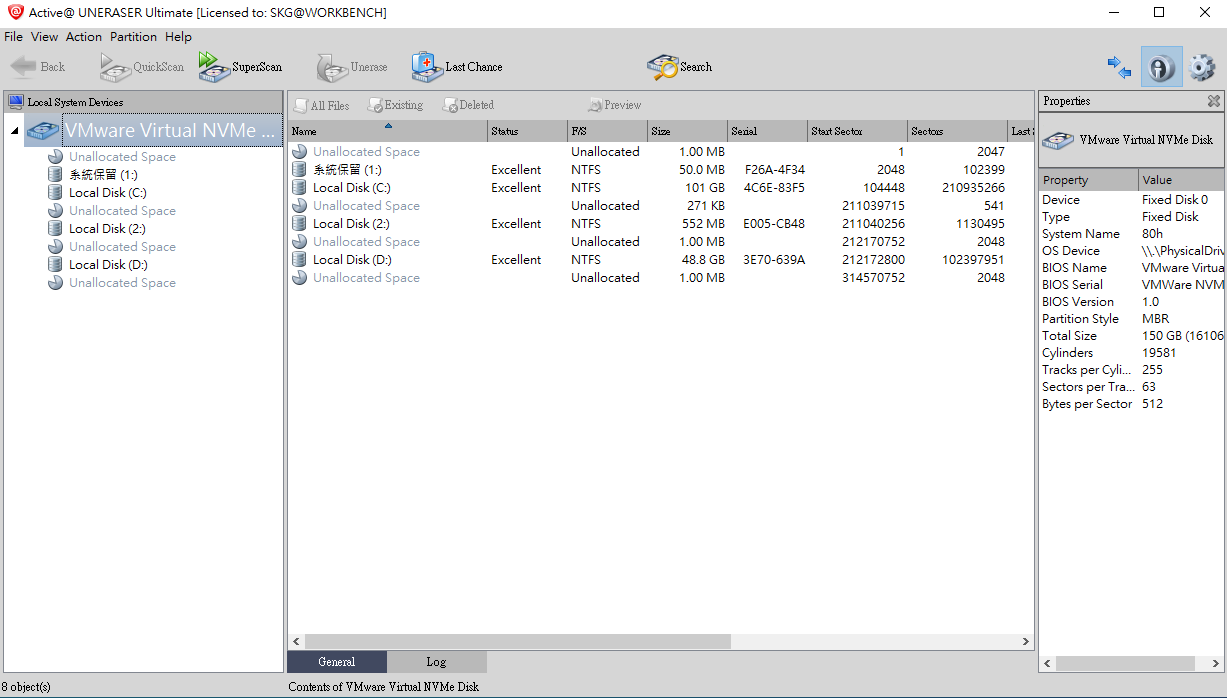
Task: Click the Properties panel scrollbar left arrow
Action: [x=1047, y=663]
